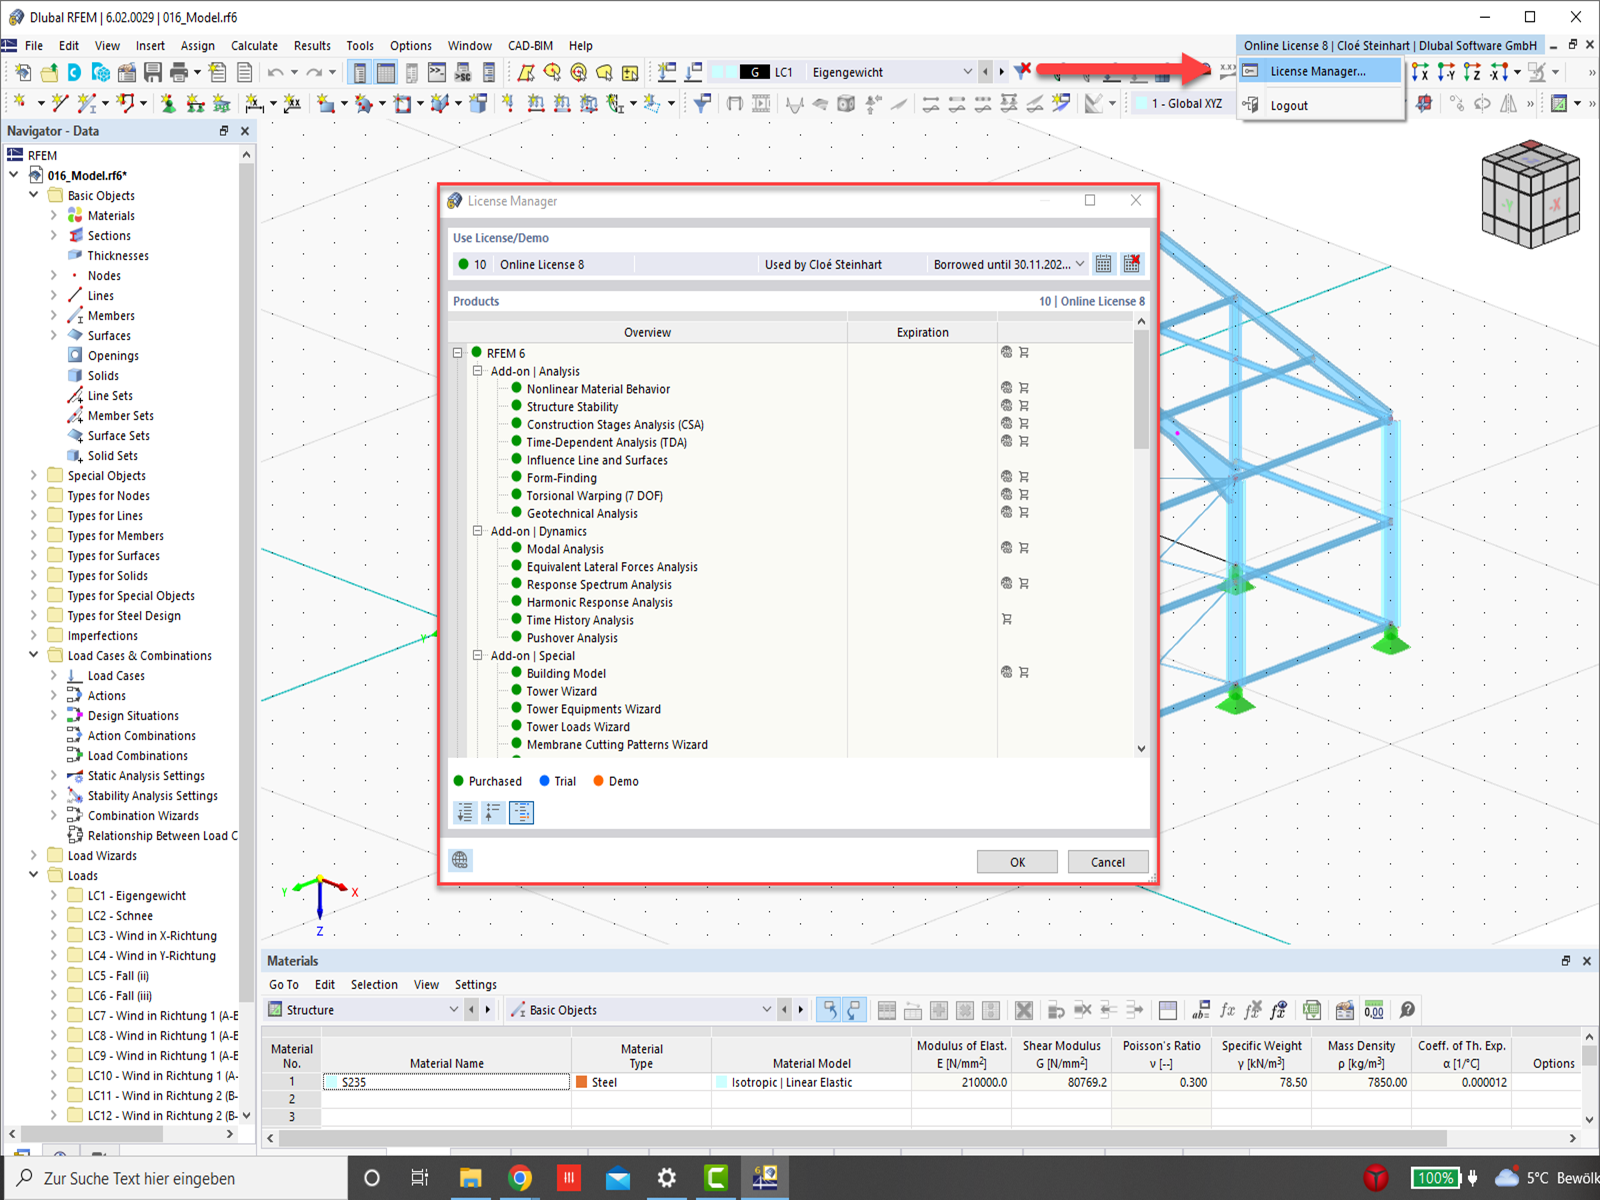Click the calendar icon in License Manager
Screen dimensions: 1600x1200
tap(1103, 264)
